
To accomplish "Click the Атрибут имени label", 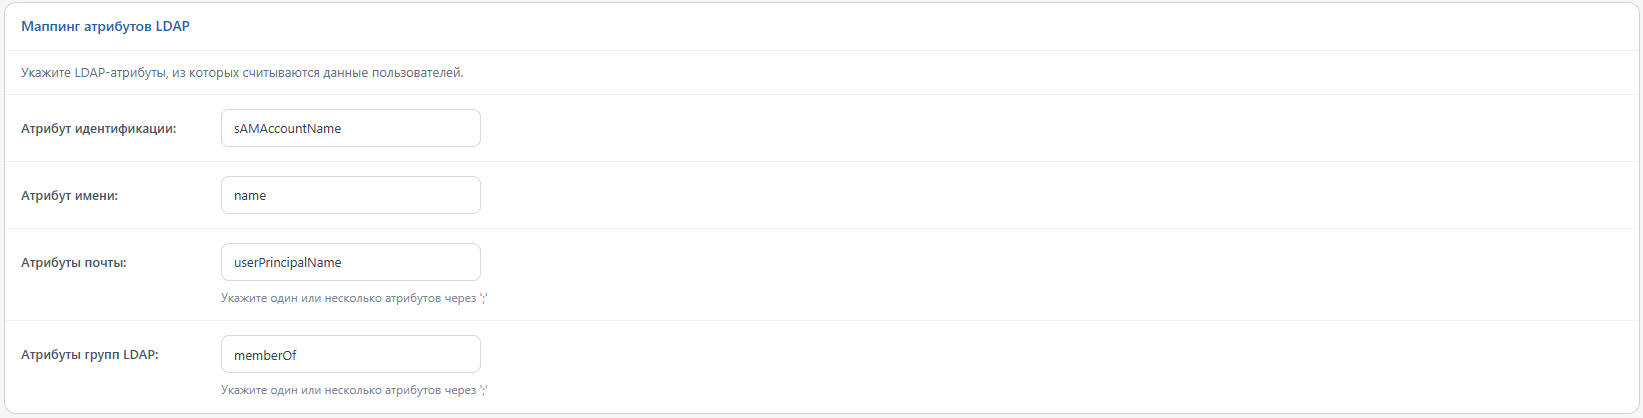I will [x=70, y=195].
